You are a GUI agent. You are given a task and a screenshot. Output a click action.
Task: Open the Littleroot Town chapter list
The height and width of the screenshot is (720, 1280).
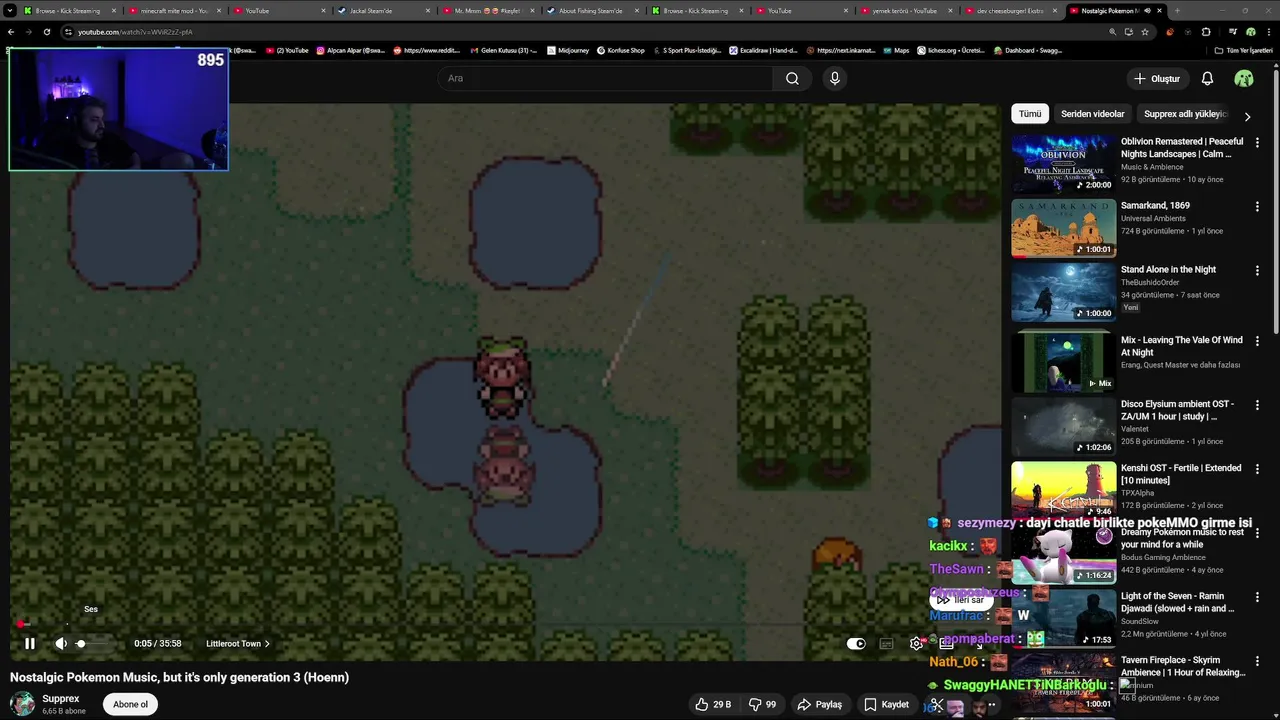238,644
